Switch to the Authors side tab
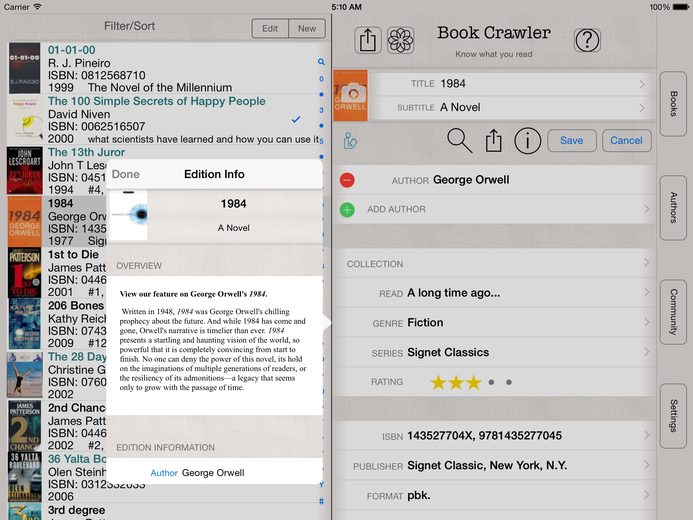 pyautogui.click(x=673, y=208)
